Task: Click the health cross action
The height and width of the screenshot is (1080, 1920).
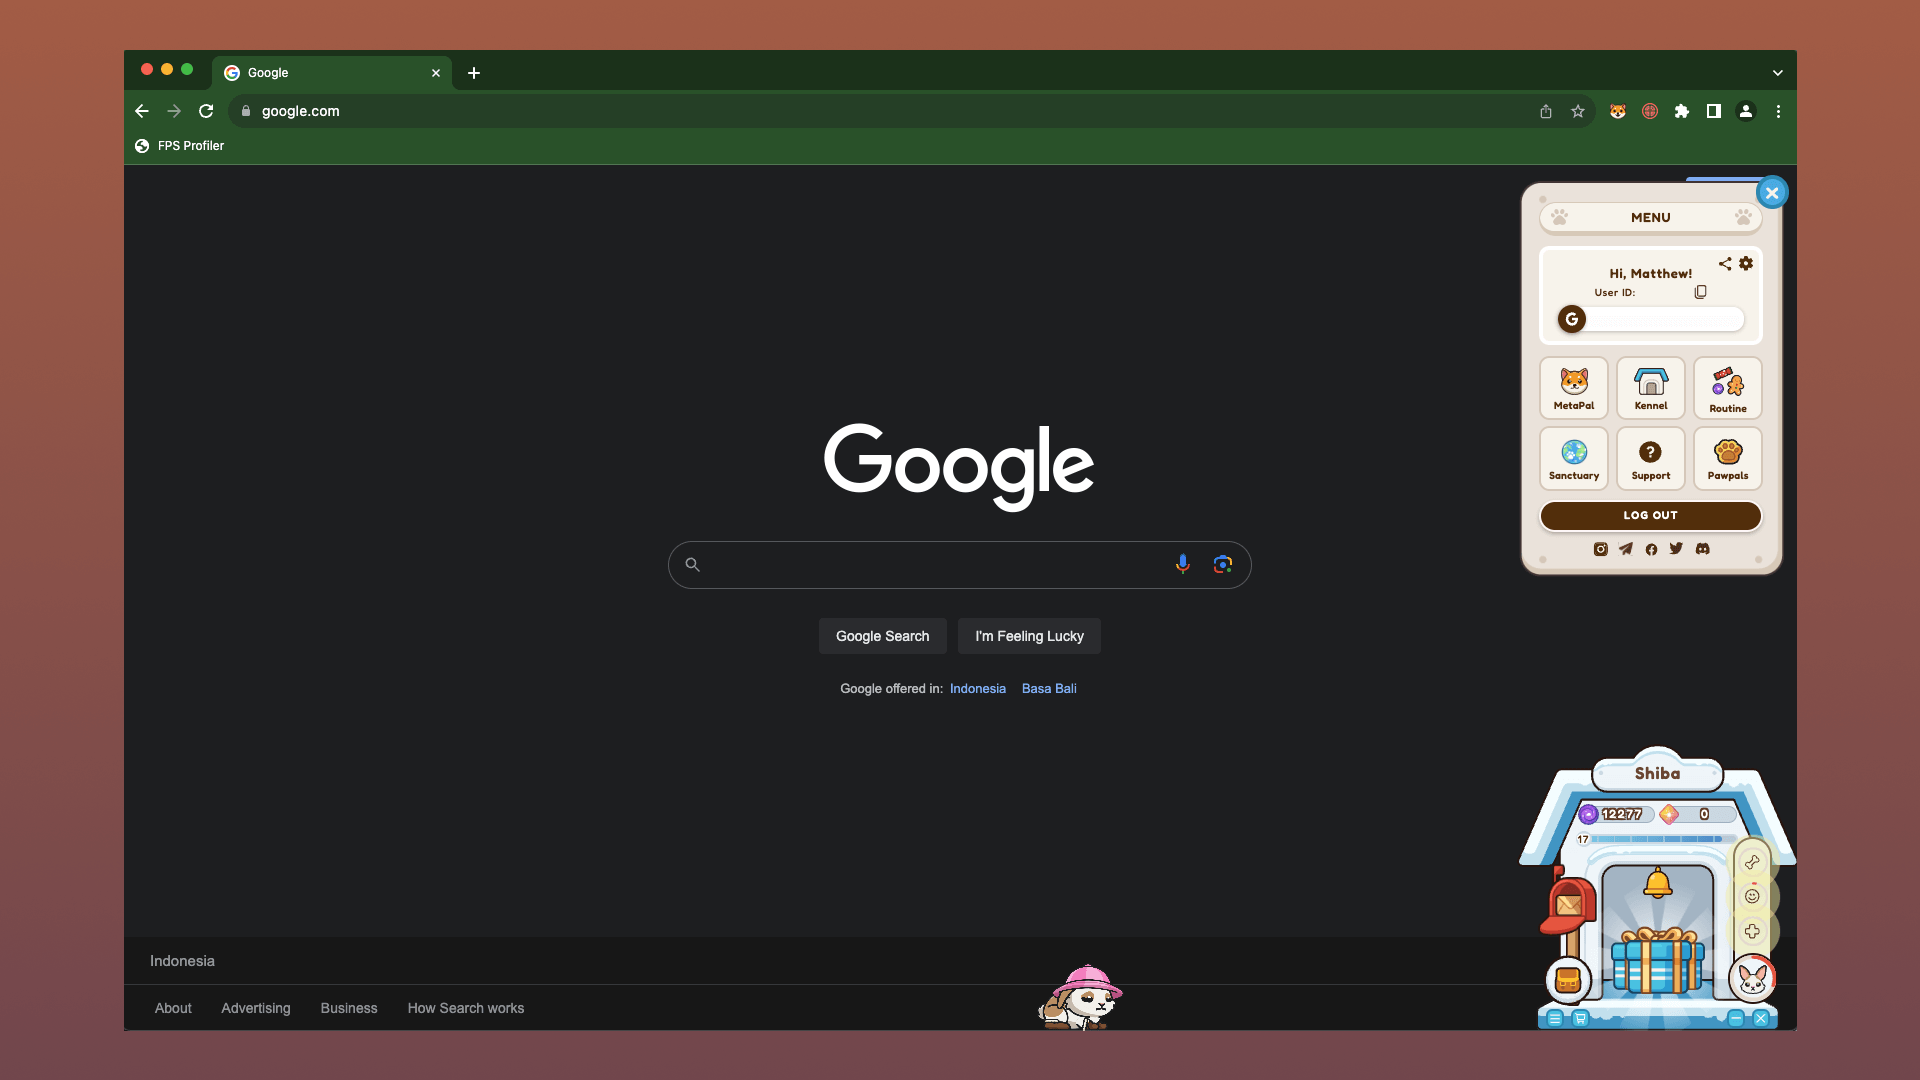Action: pos(1752,931)
